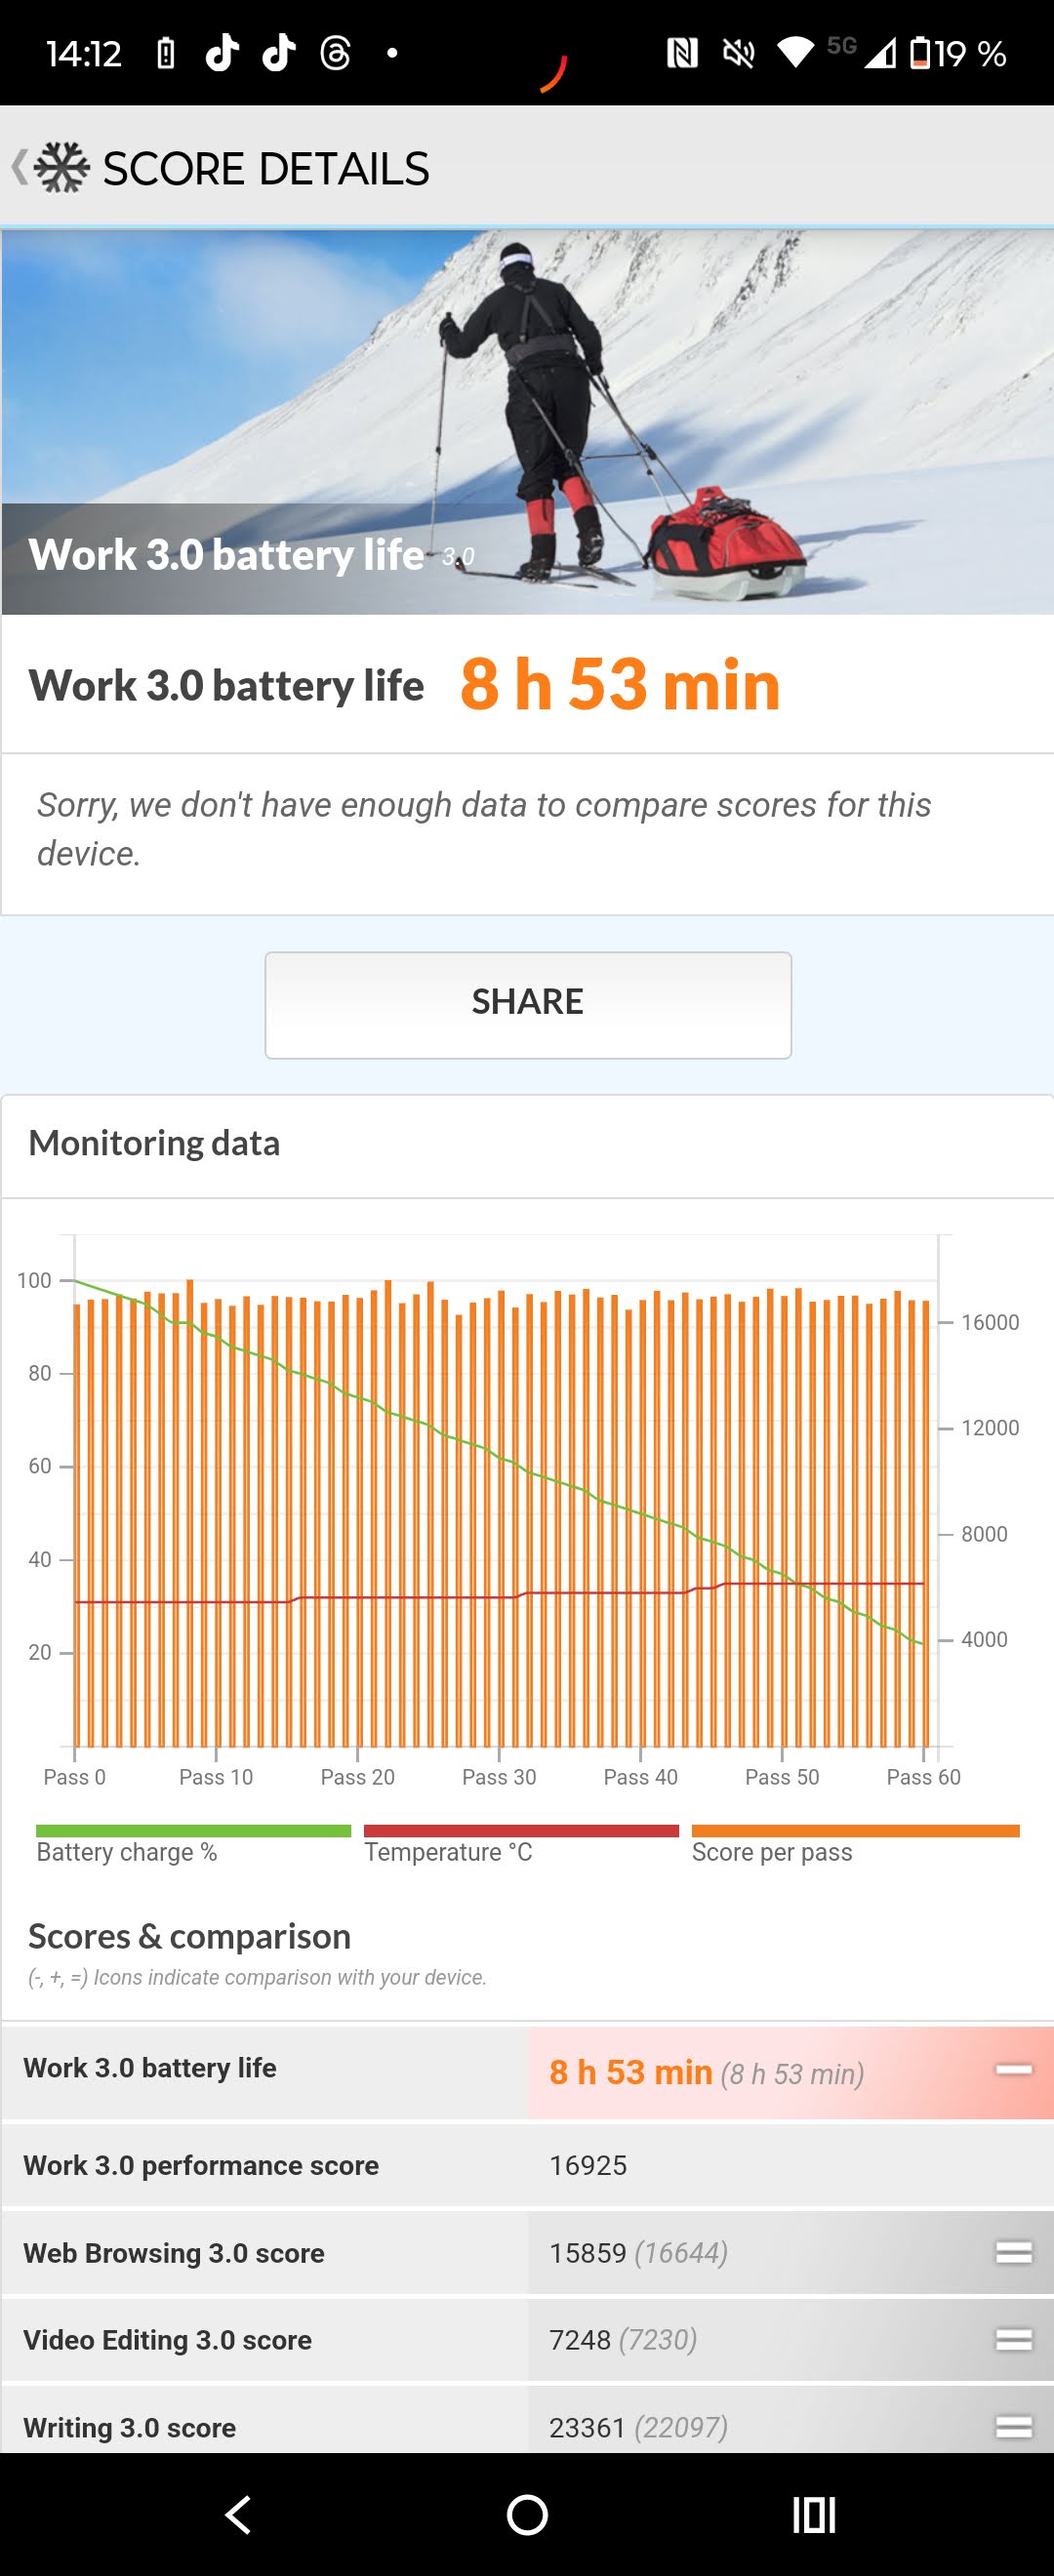The height and width of the screenshot is (2576, 1054).
Task: Tap the battery 19 % indicator
Action: [x=957, y=53]
